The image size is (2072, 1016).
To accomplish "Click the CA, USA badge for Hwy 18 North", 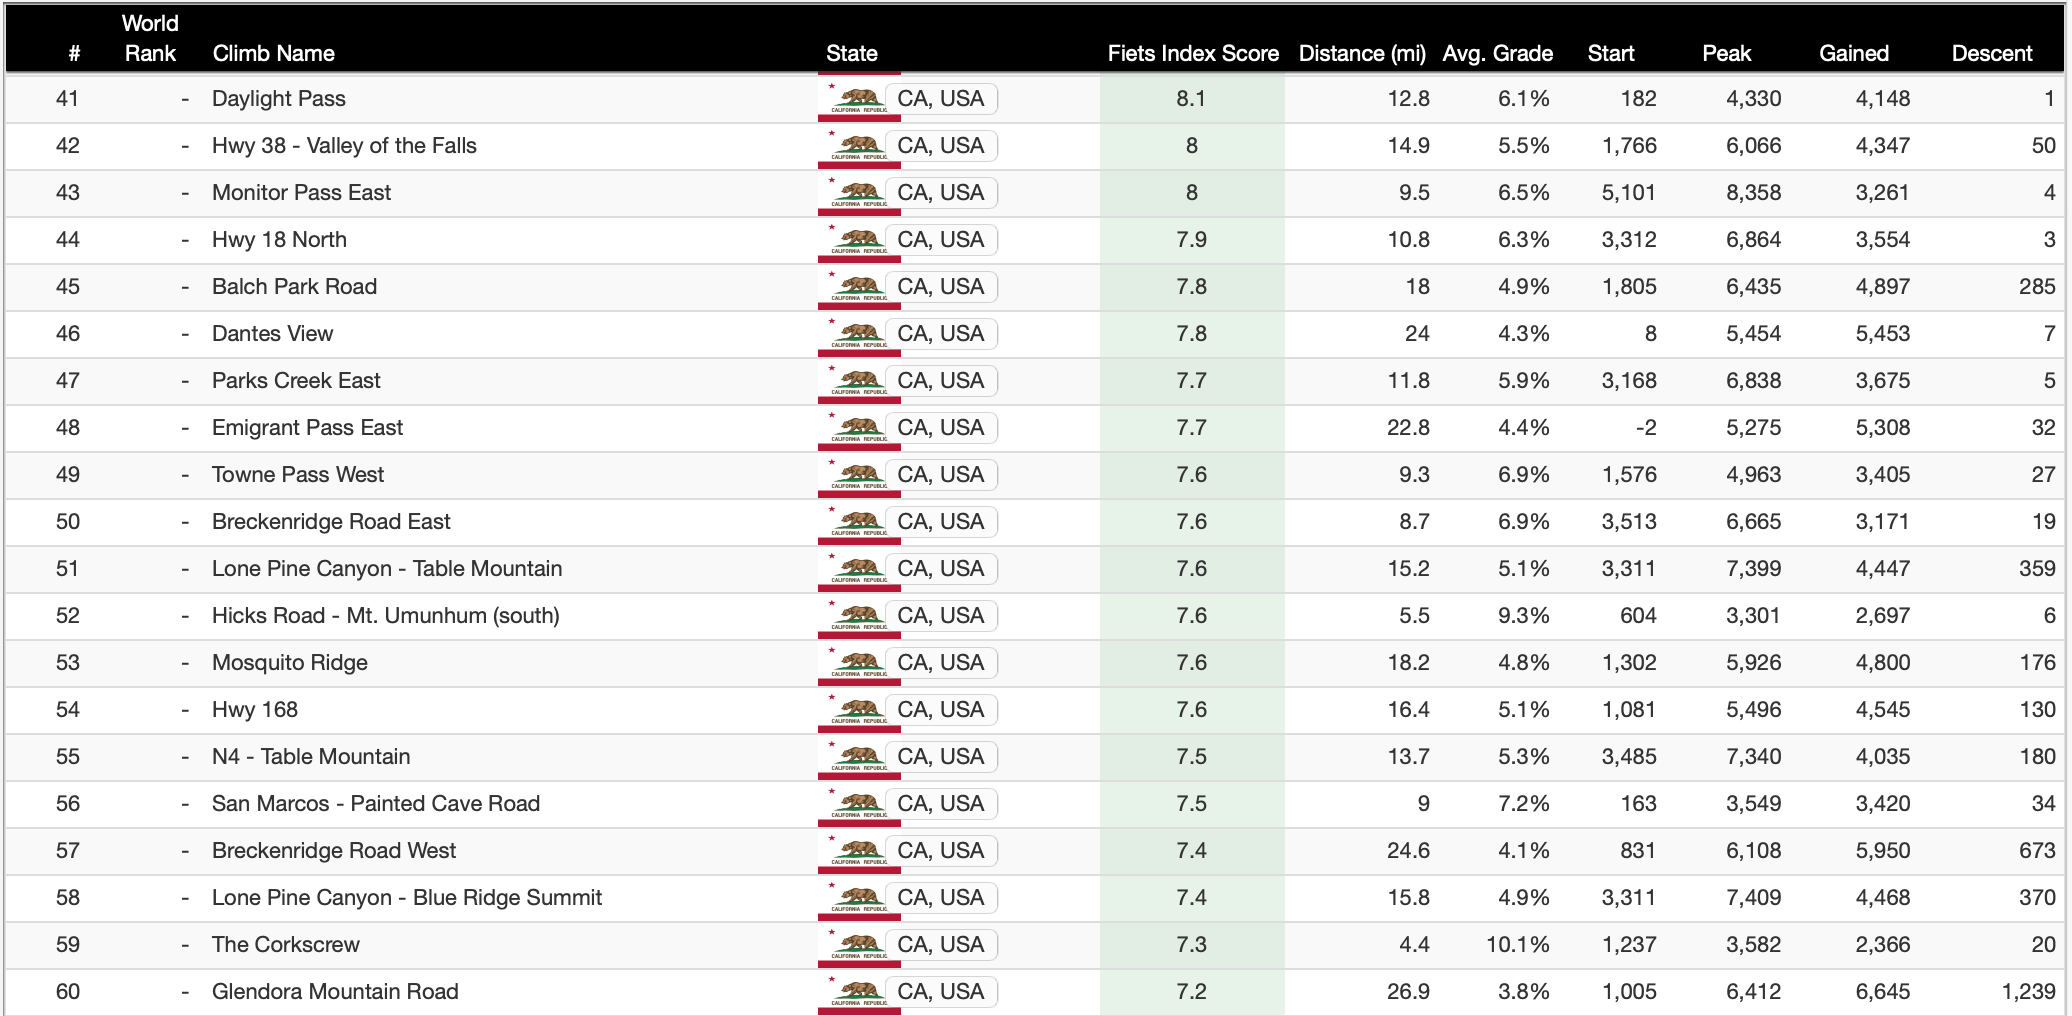I will (940, 240).
